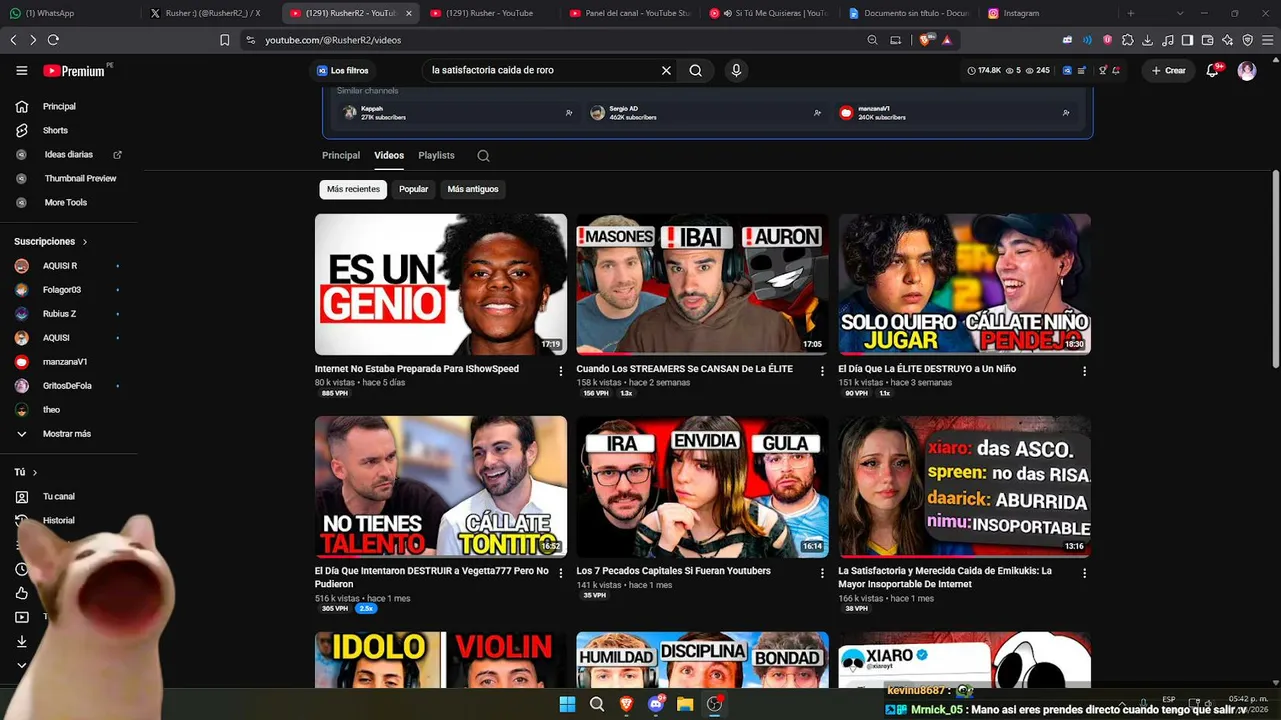Click the Crear button
The image size is (1281, 720).
(x=1168, y=71)
